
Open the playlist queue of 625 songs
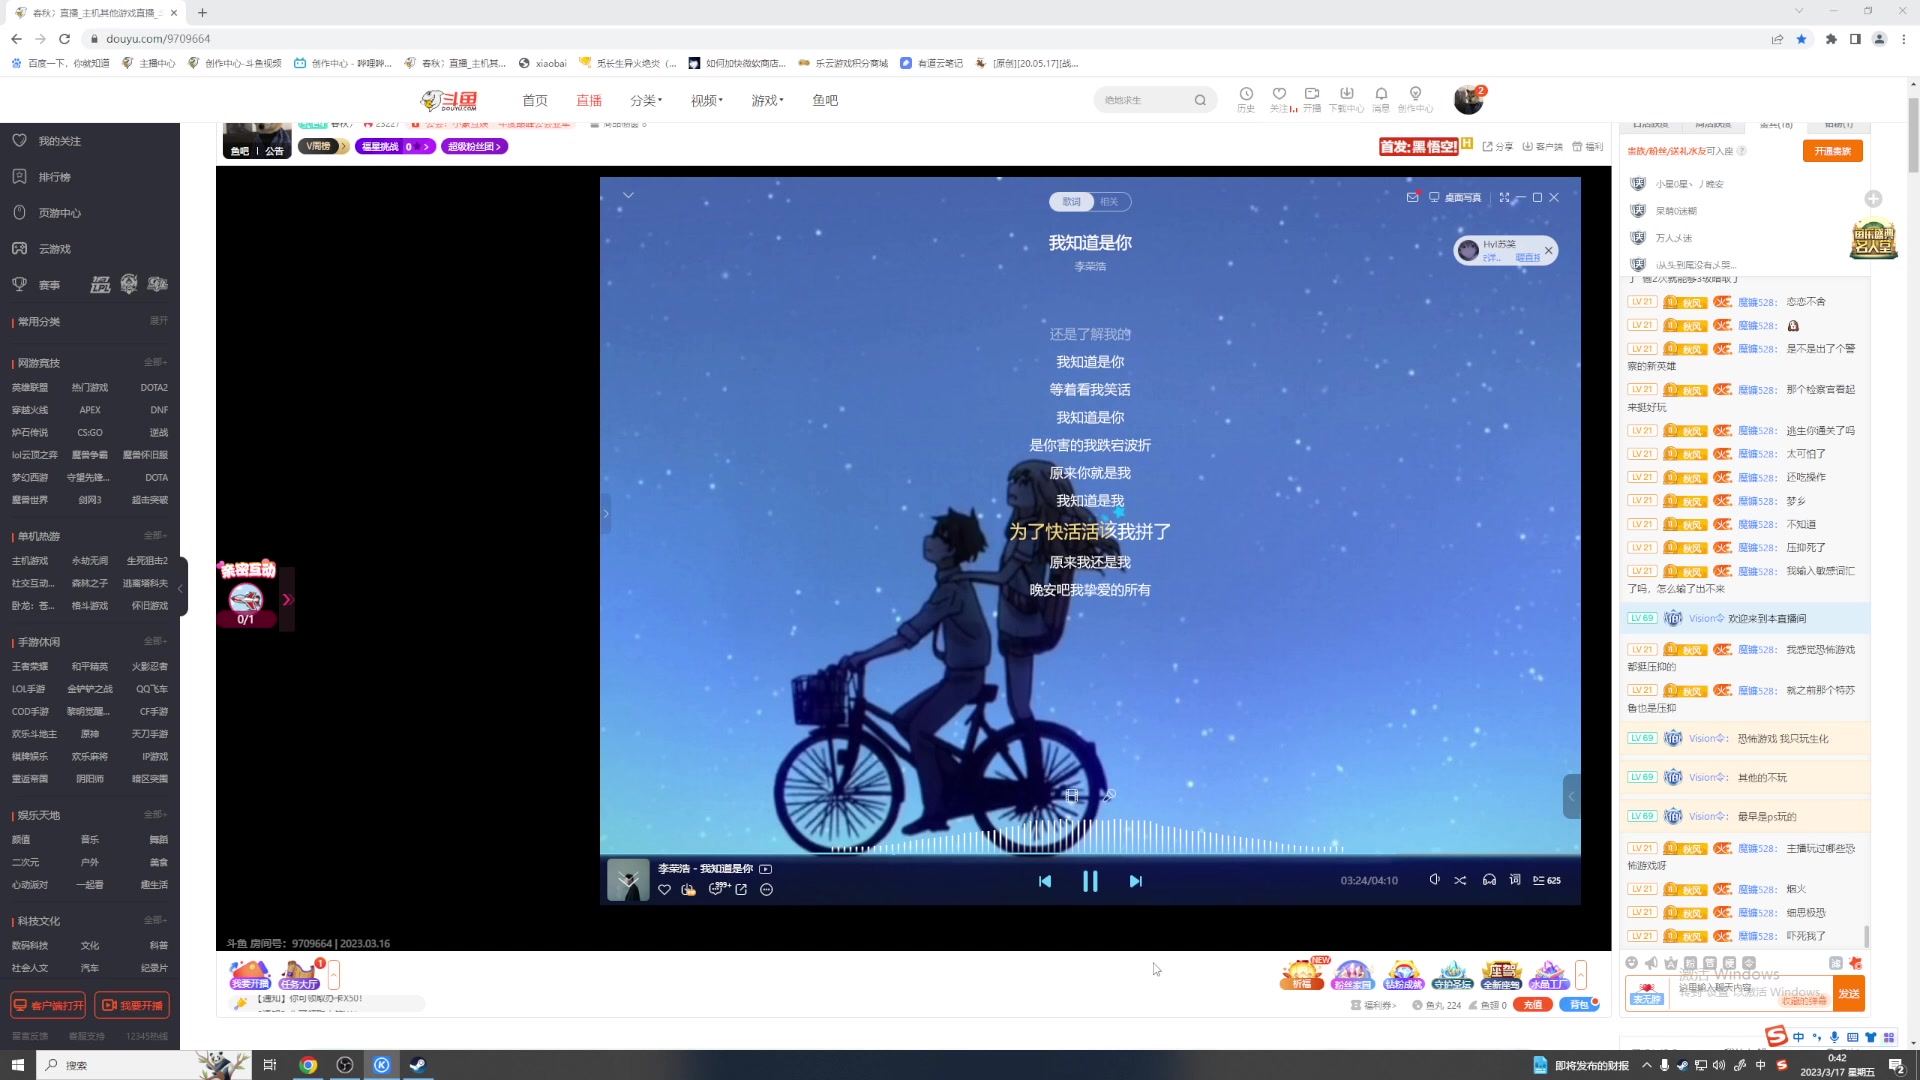pos(1547,880)
